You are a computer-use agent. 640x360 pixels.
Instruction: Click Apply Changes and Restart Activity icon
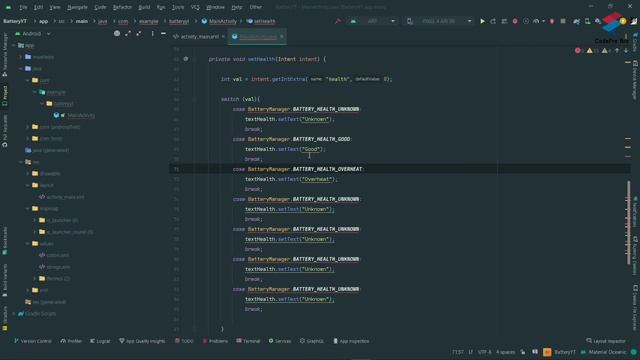click(x=493, y=21)
